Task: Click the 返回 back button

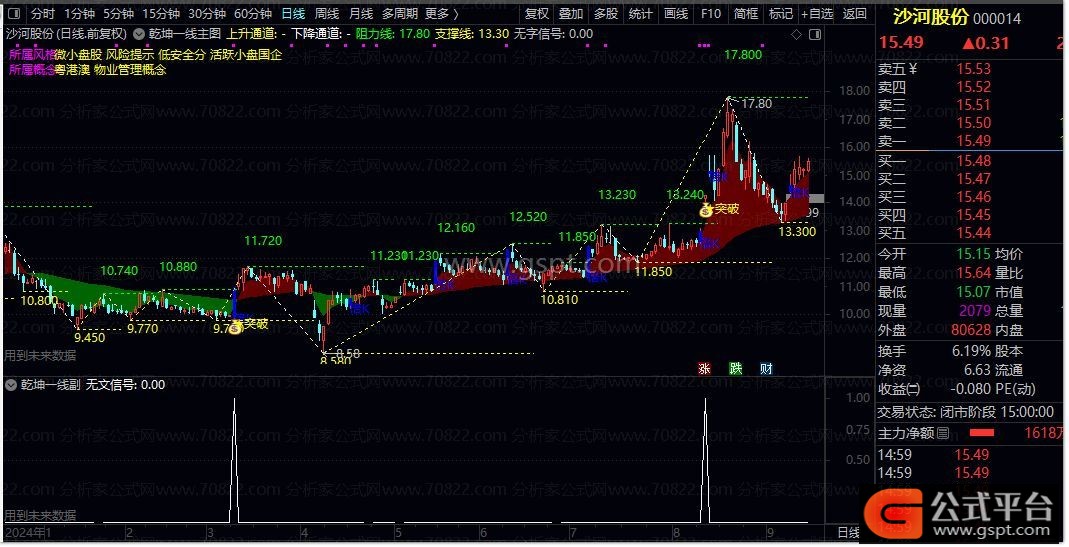Action: point(854,14)
